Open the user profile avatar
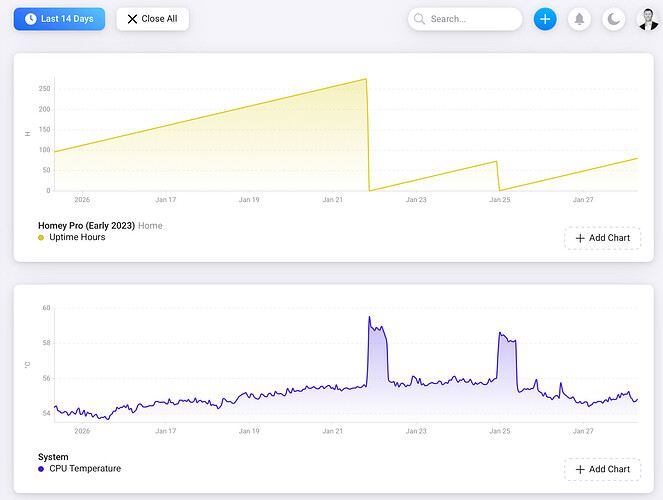Screen dimensions: 663x500 coord(648,19)
